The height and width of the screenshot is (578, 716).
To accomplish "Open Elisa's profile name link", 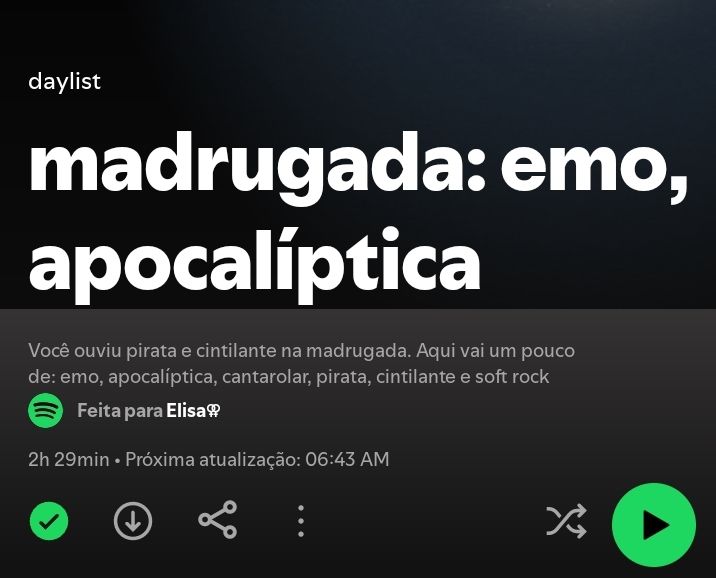I will 186,410.
